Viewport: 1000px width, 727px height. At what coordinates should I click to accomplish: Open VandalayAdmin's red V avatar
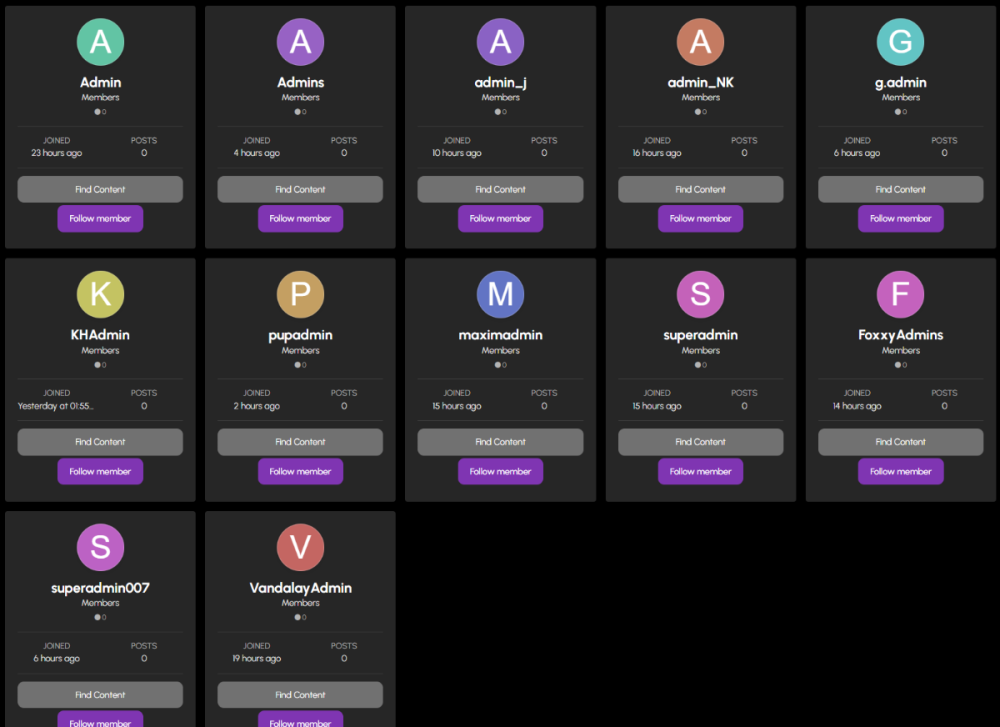(300, 548)
